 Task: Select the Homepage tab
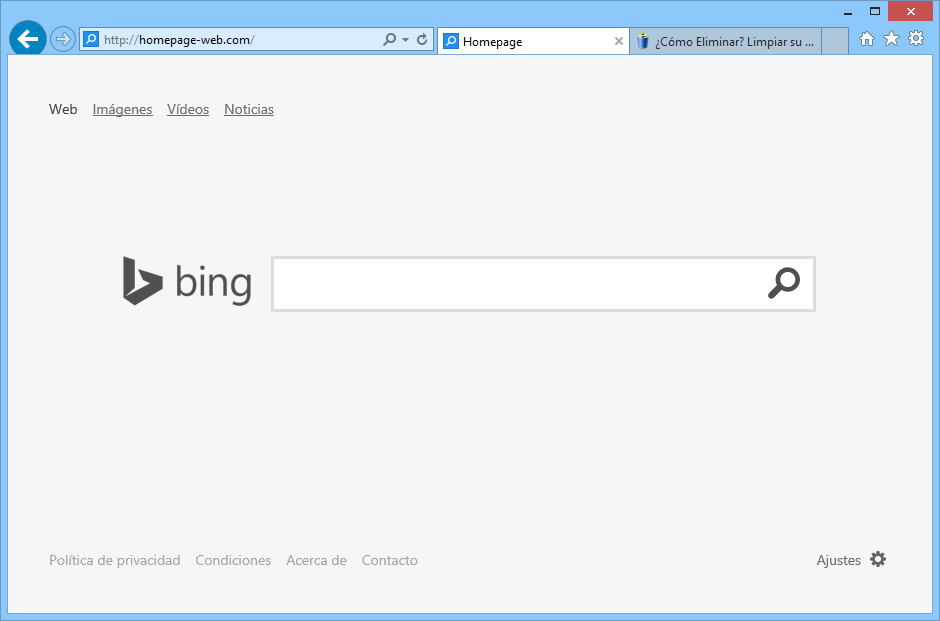tap(534, 41)
